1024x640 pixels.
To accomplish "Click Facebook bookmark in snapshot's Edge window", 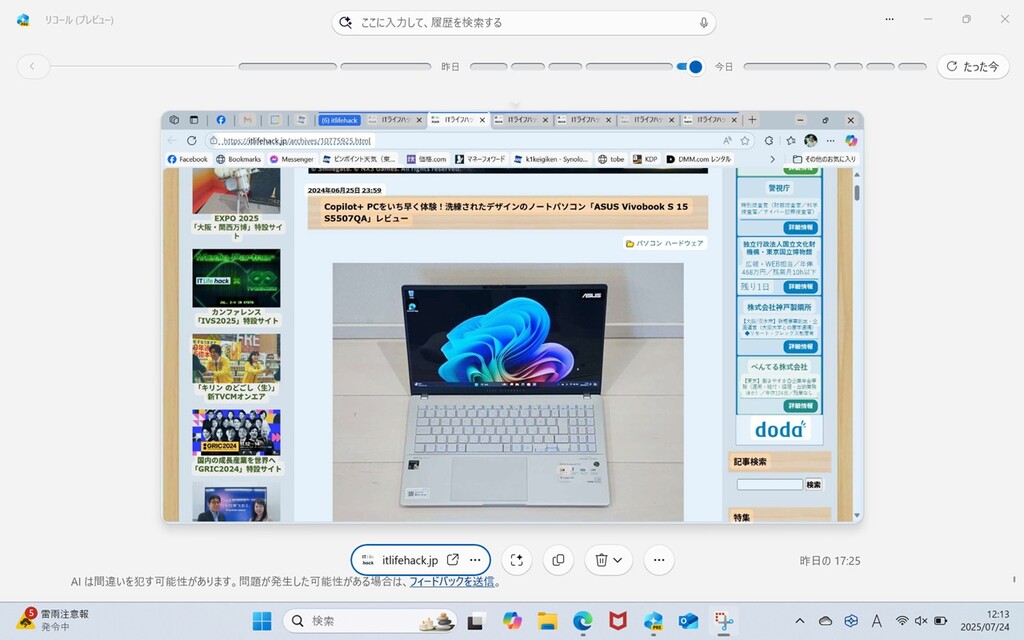I will (187, 159).
